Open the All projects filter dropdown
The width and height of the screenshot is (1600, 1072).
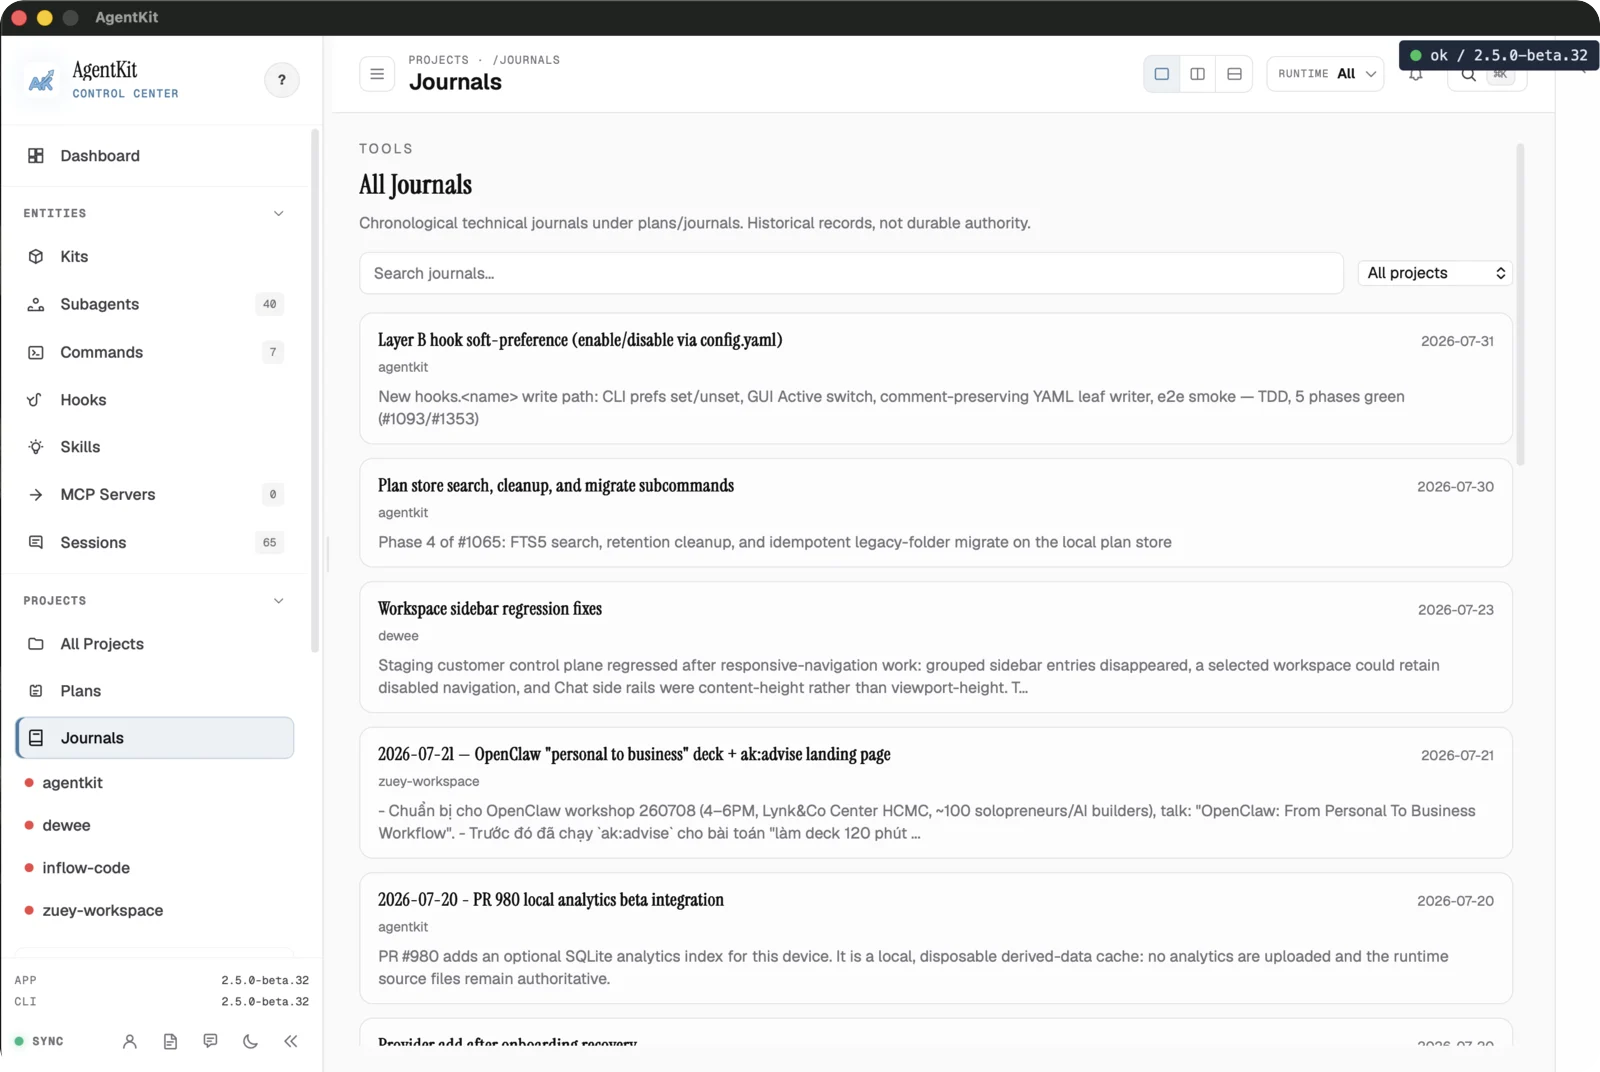(1435, 273)
